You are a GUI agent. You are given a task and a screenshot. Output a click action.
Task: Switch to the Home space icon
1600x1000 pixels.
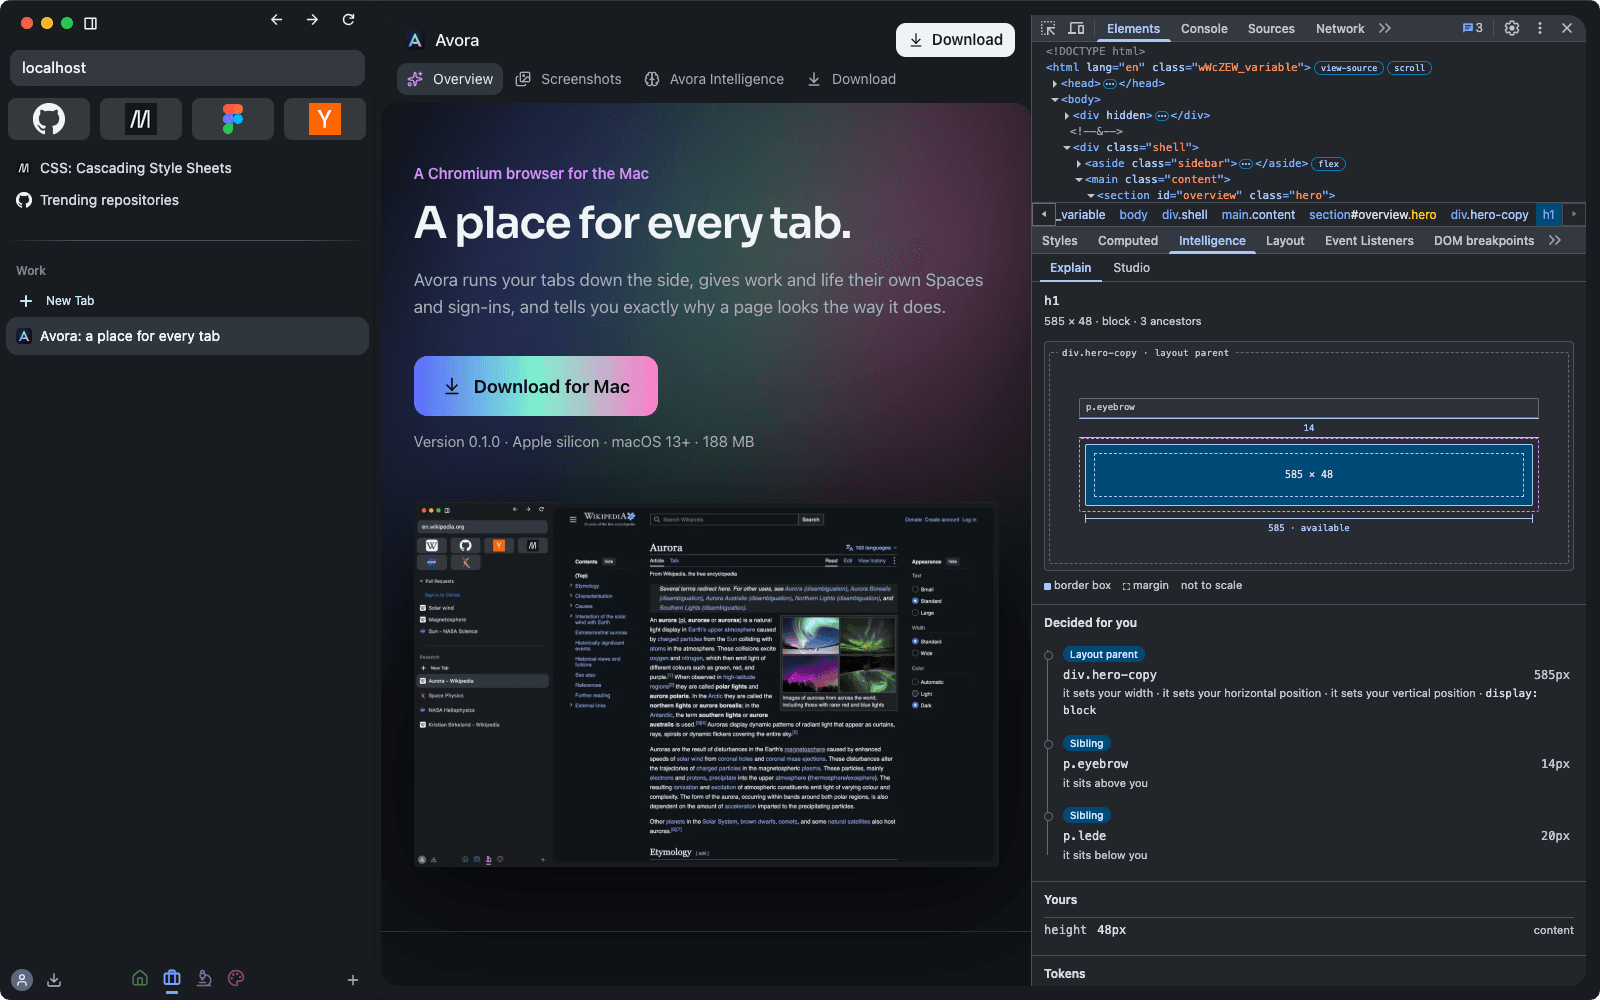(140, 978)
